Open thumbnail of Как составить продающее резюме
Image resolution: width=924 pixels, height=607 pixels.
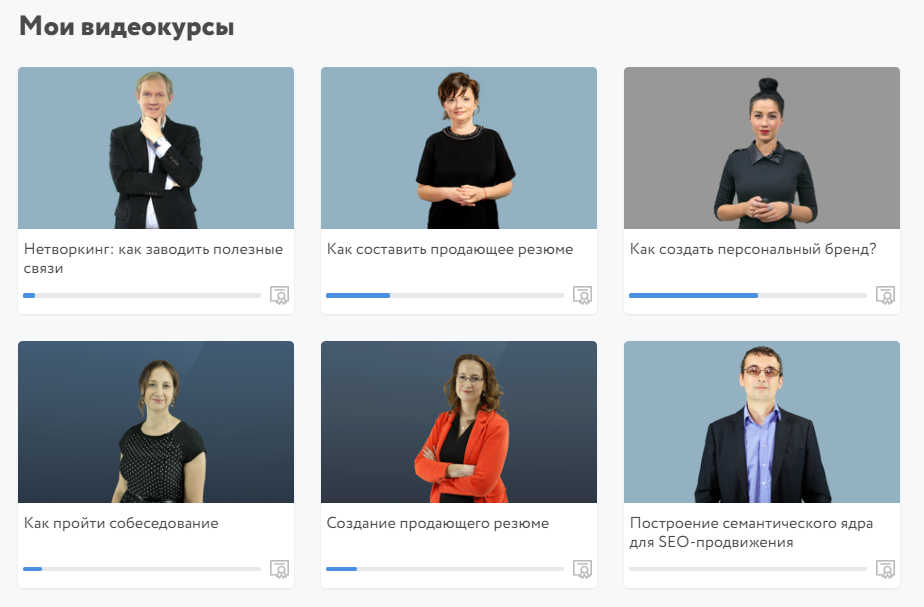coord(459,148)
